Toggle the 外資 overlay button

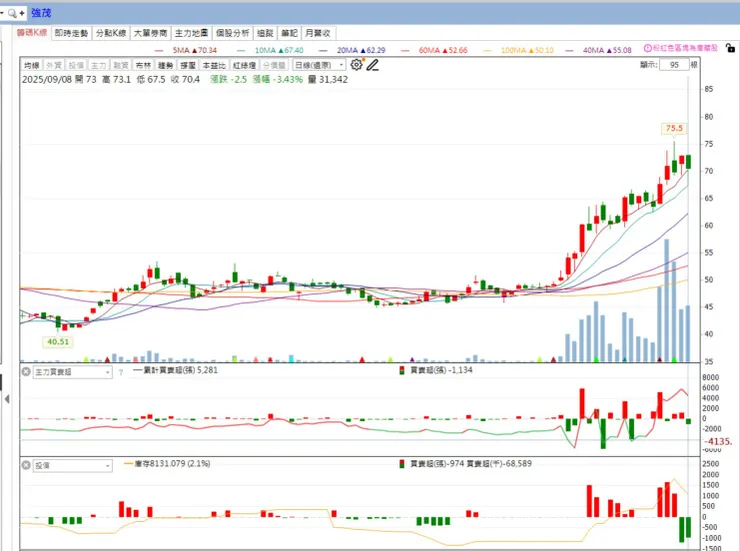(x=54, y=65)
